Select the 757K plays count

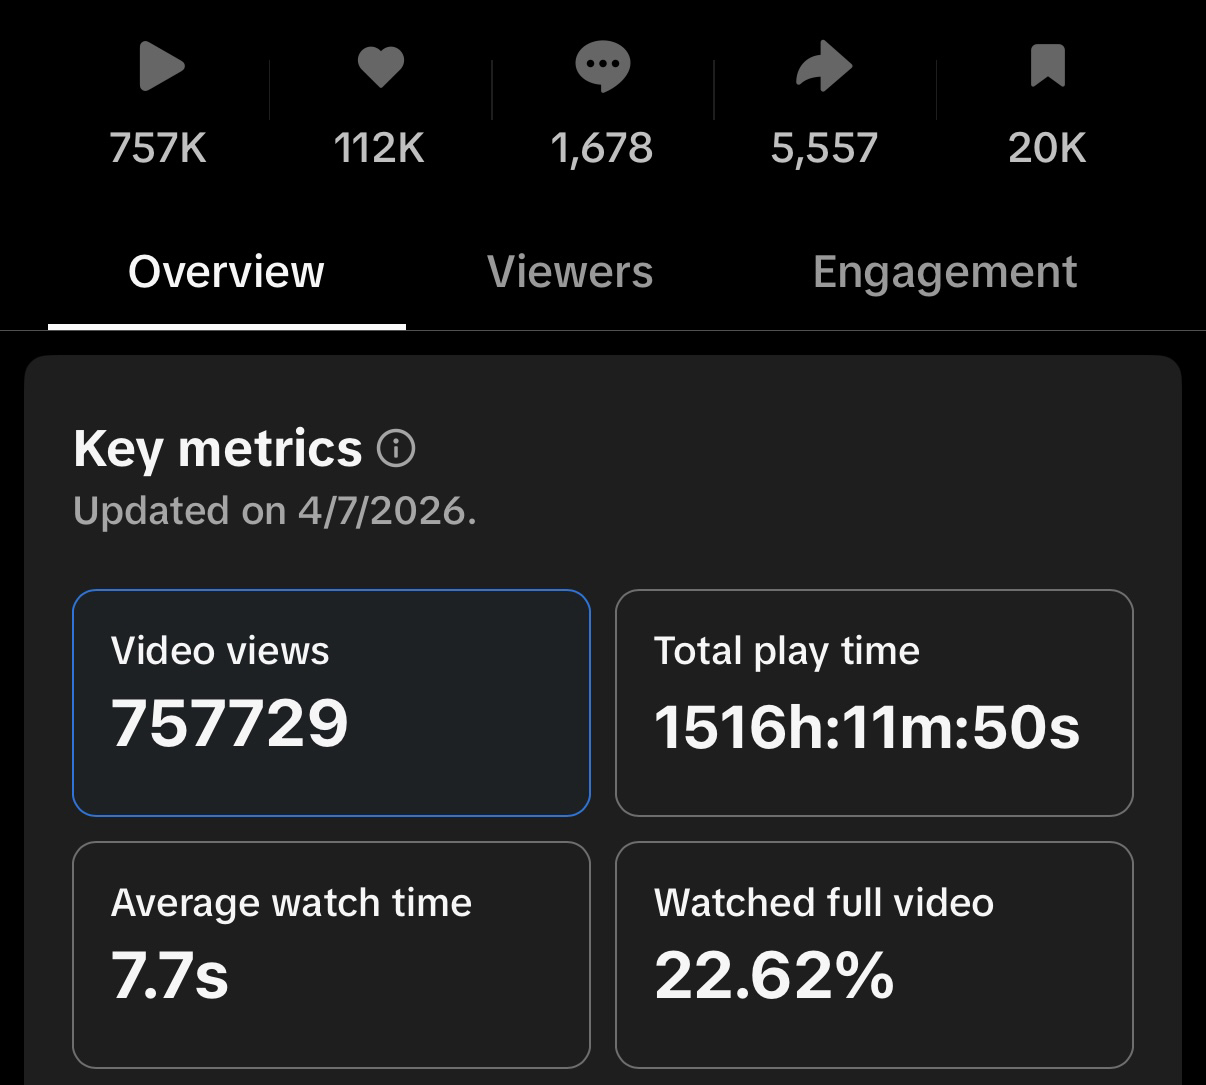tap(158, 148)
